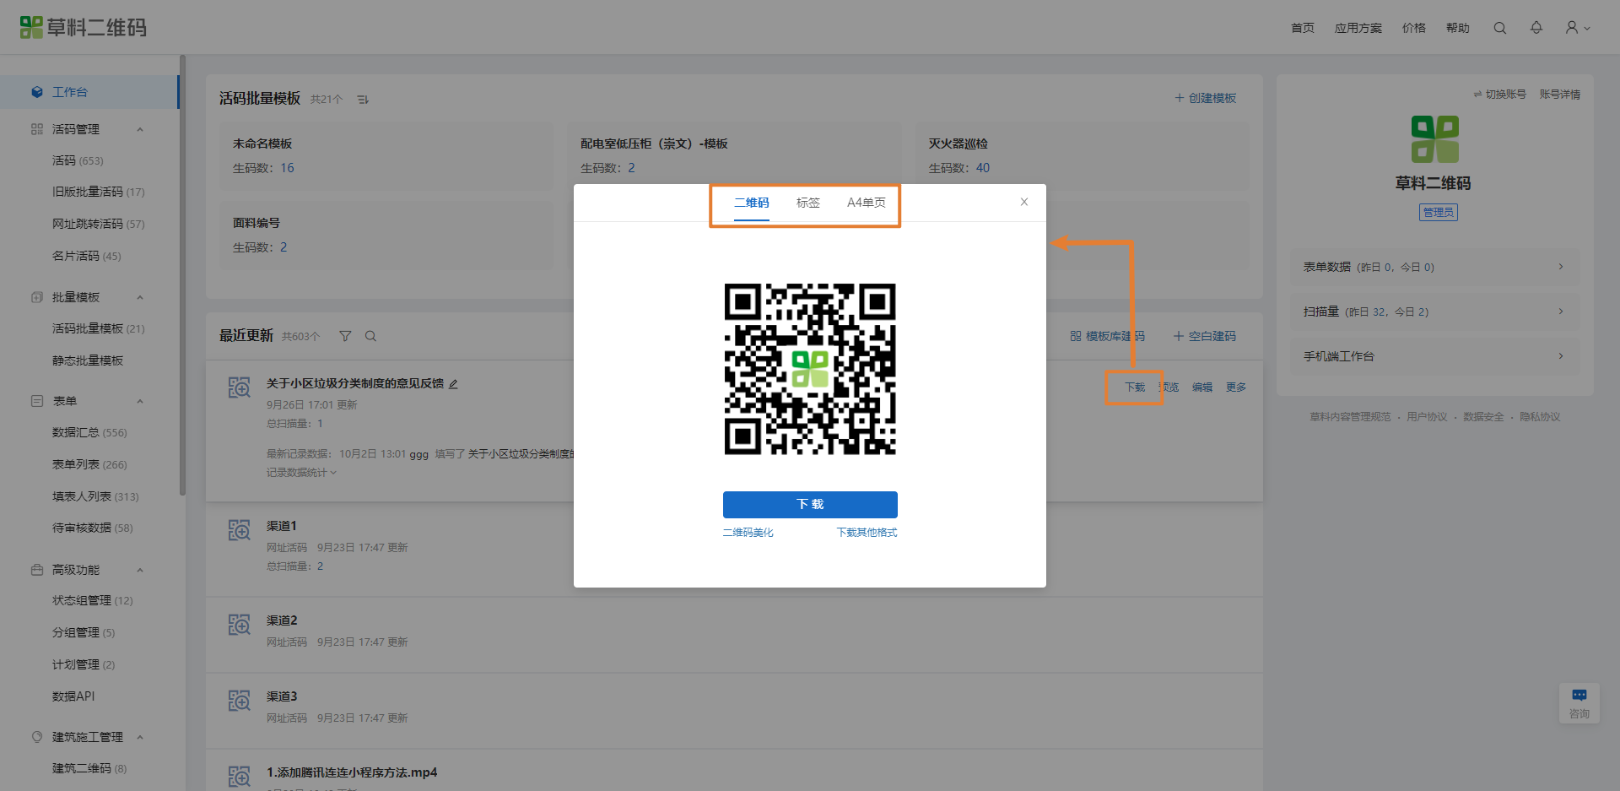This screenshot has height=791, width=1620.
Task: Open 数据汇总 (556) in sidebar
Action: (89, 432)
